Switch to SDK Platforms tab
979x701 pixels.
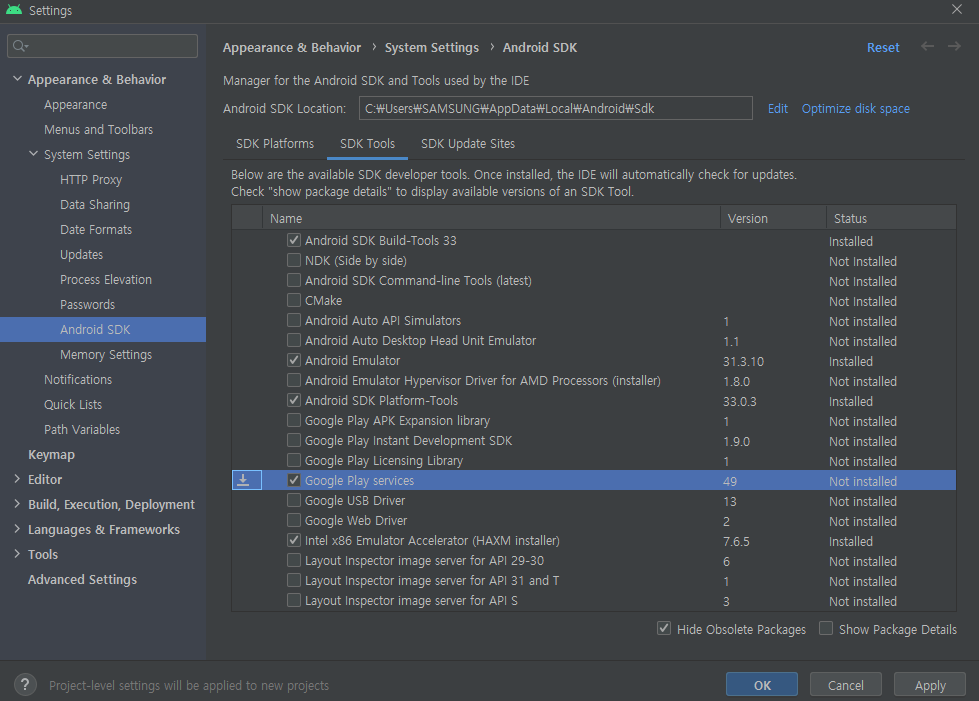click(275, 144)
